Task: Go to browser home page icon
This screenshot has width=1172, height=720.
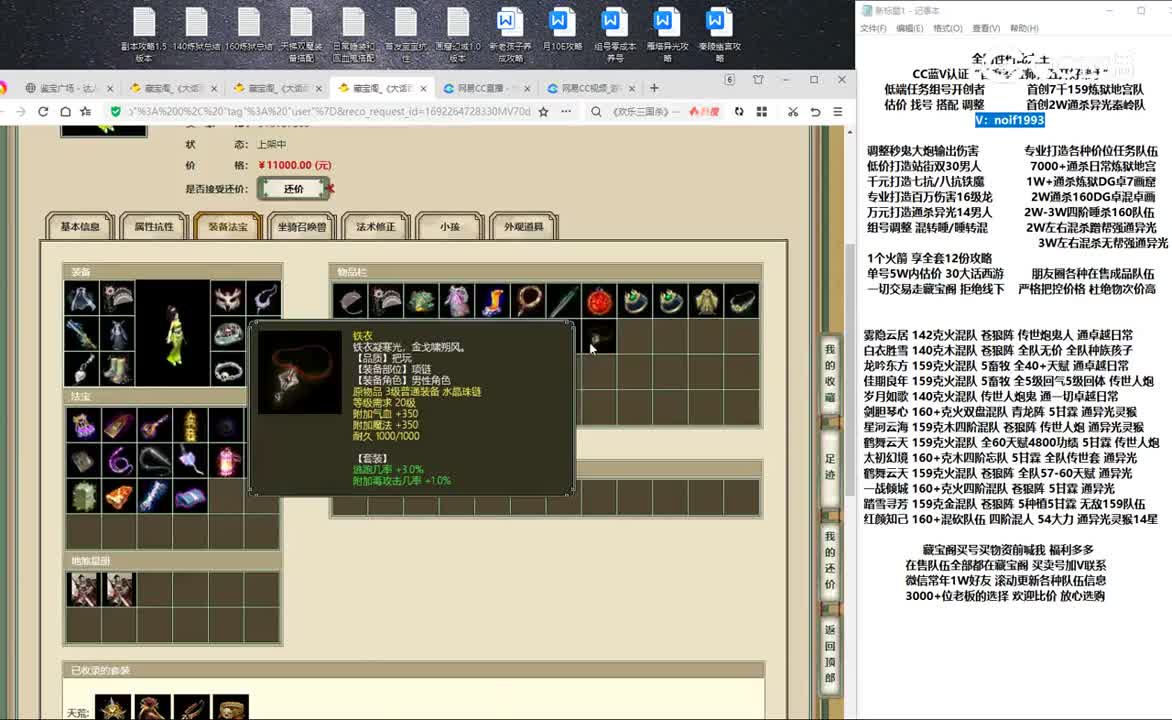Action: pyautogui.click(x=66, y=111)
